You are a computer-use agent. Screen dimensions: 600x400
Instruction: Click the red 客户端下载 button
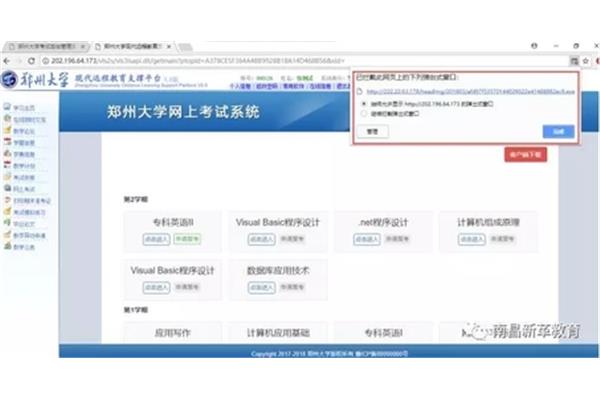525,155
